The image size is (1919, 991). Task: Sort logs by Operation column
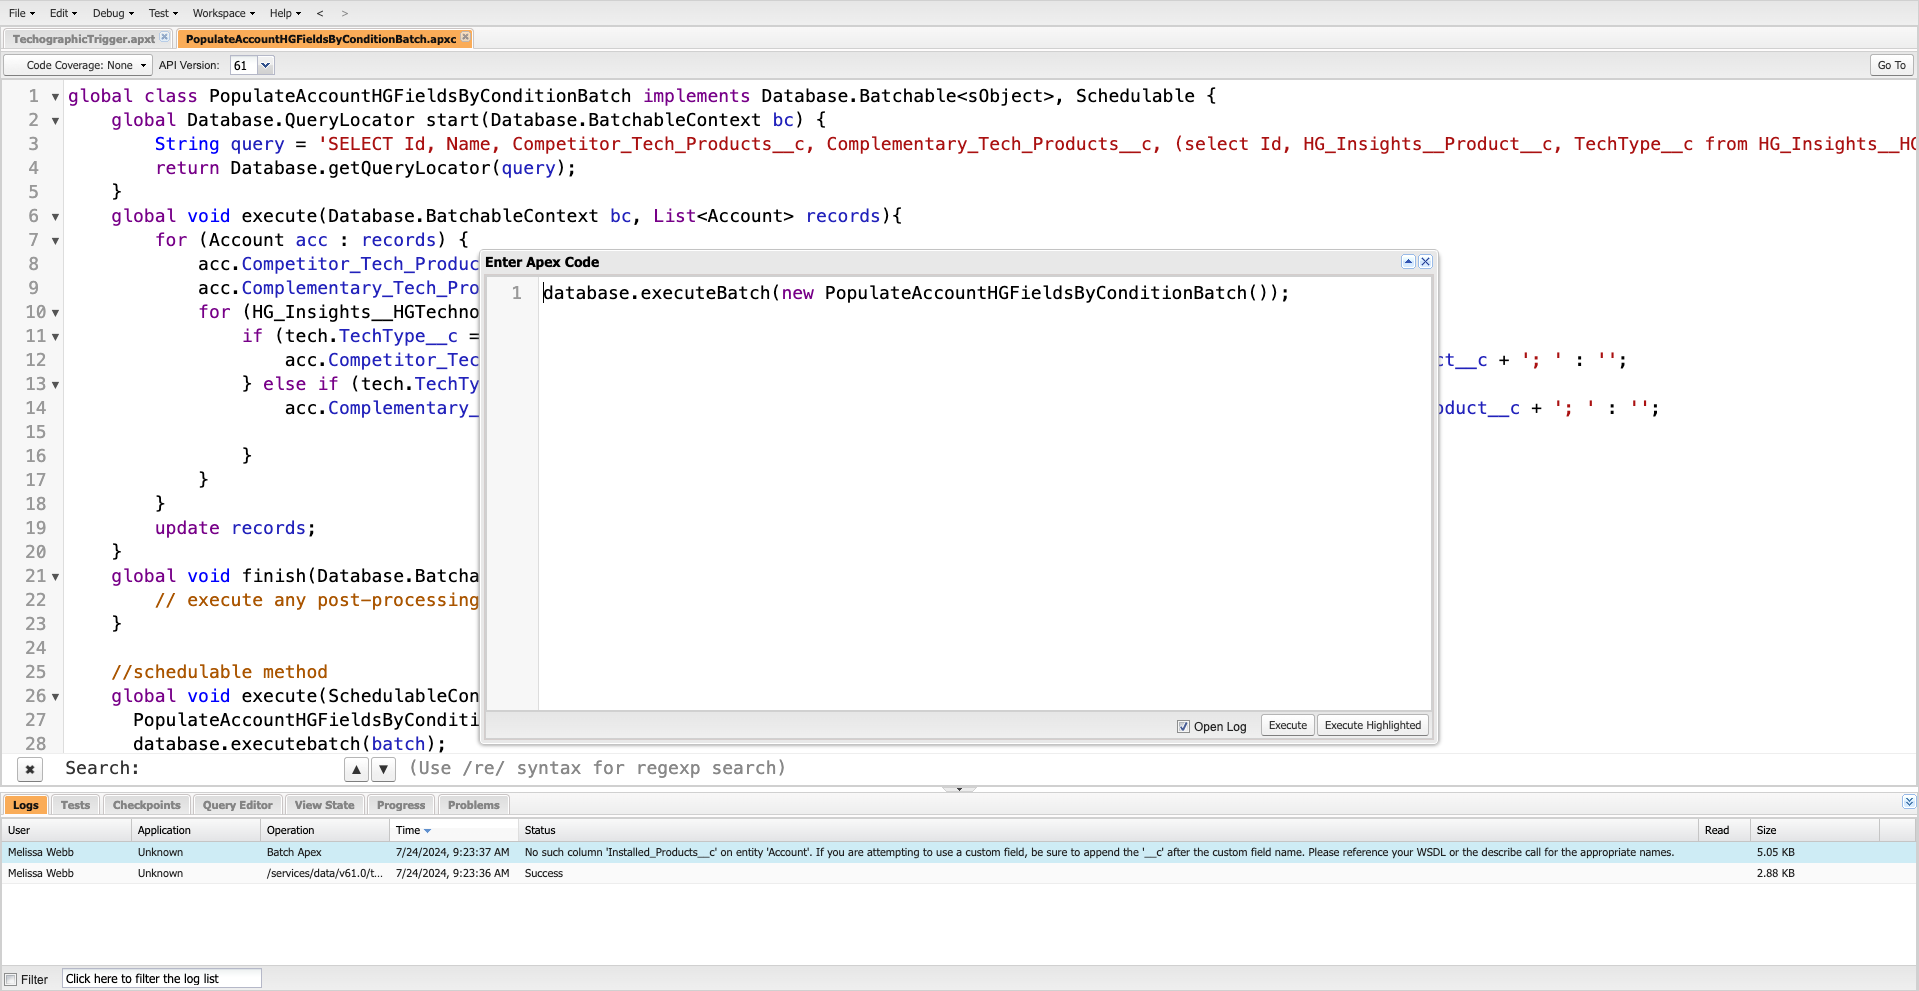[x=325, y=830]
